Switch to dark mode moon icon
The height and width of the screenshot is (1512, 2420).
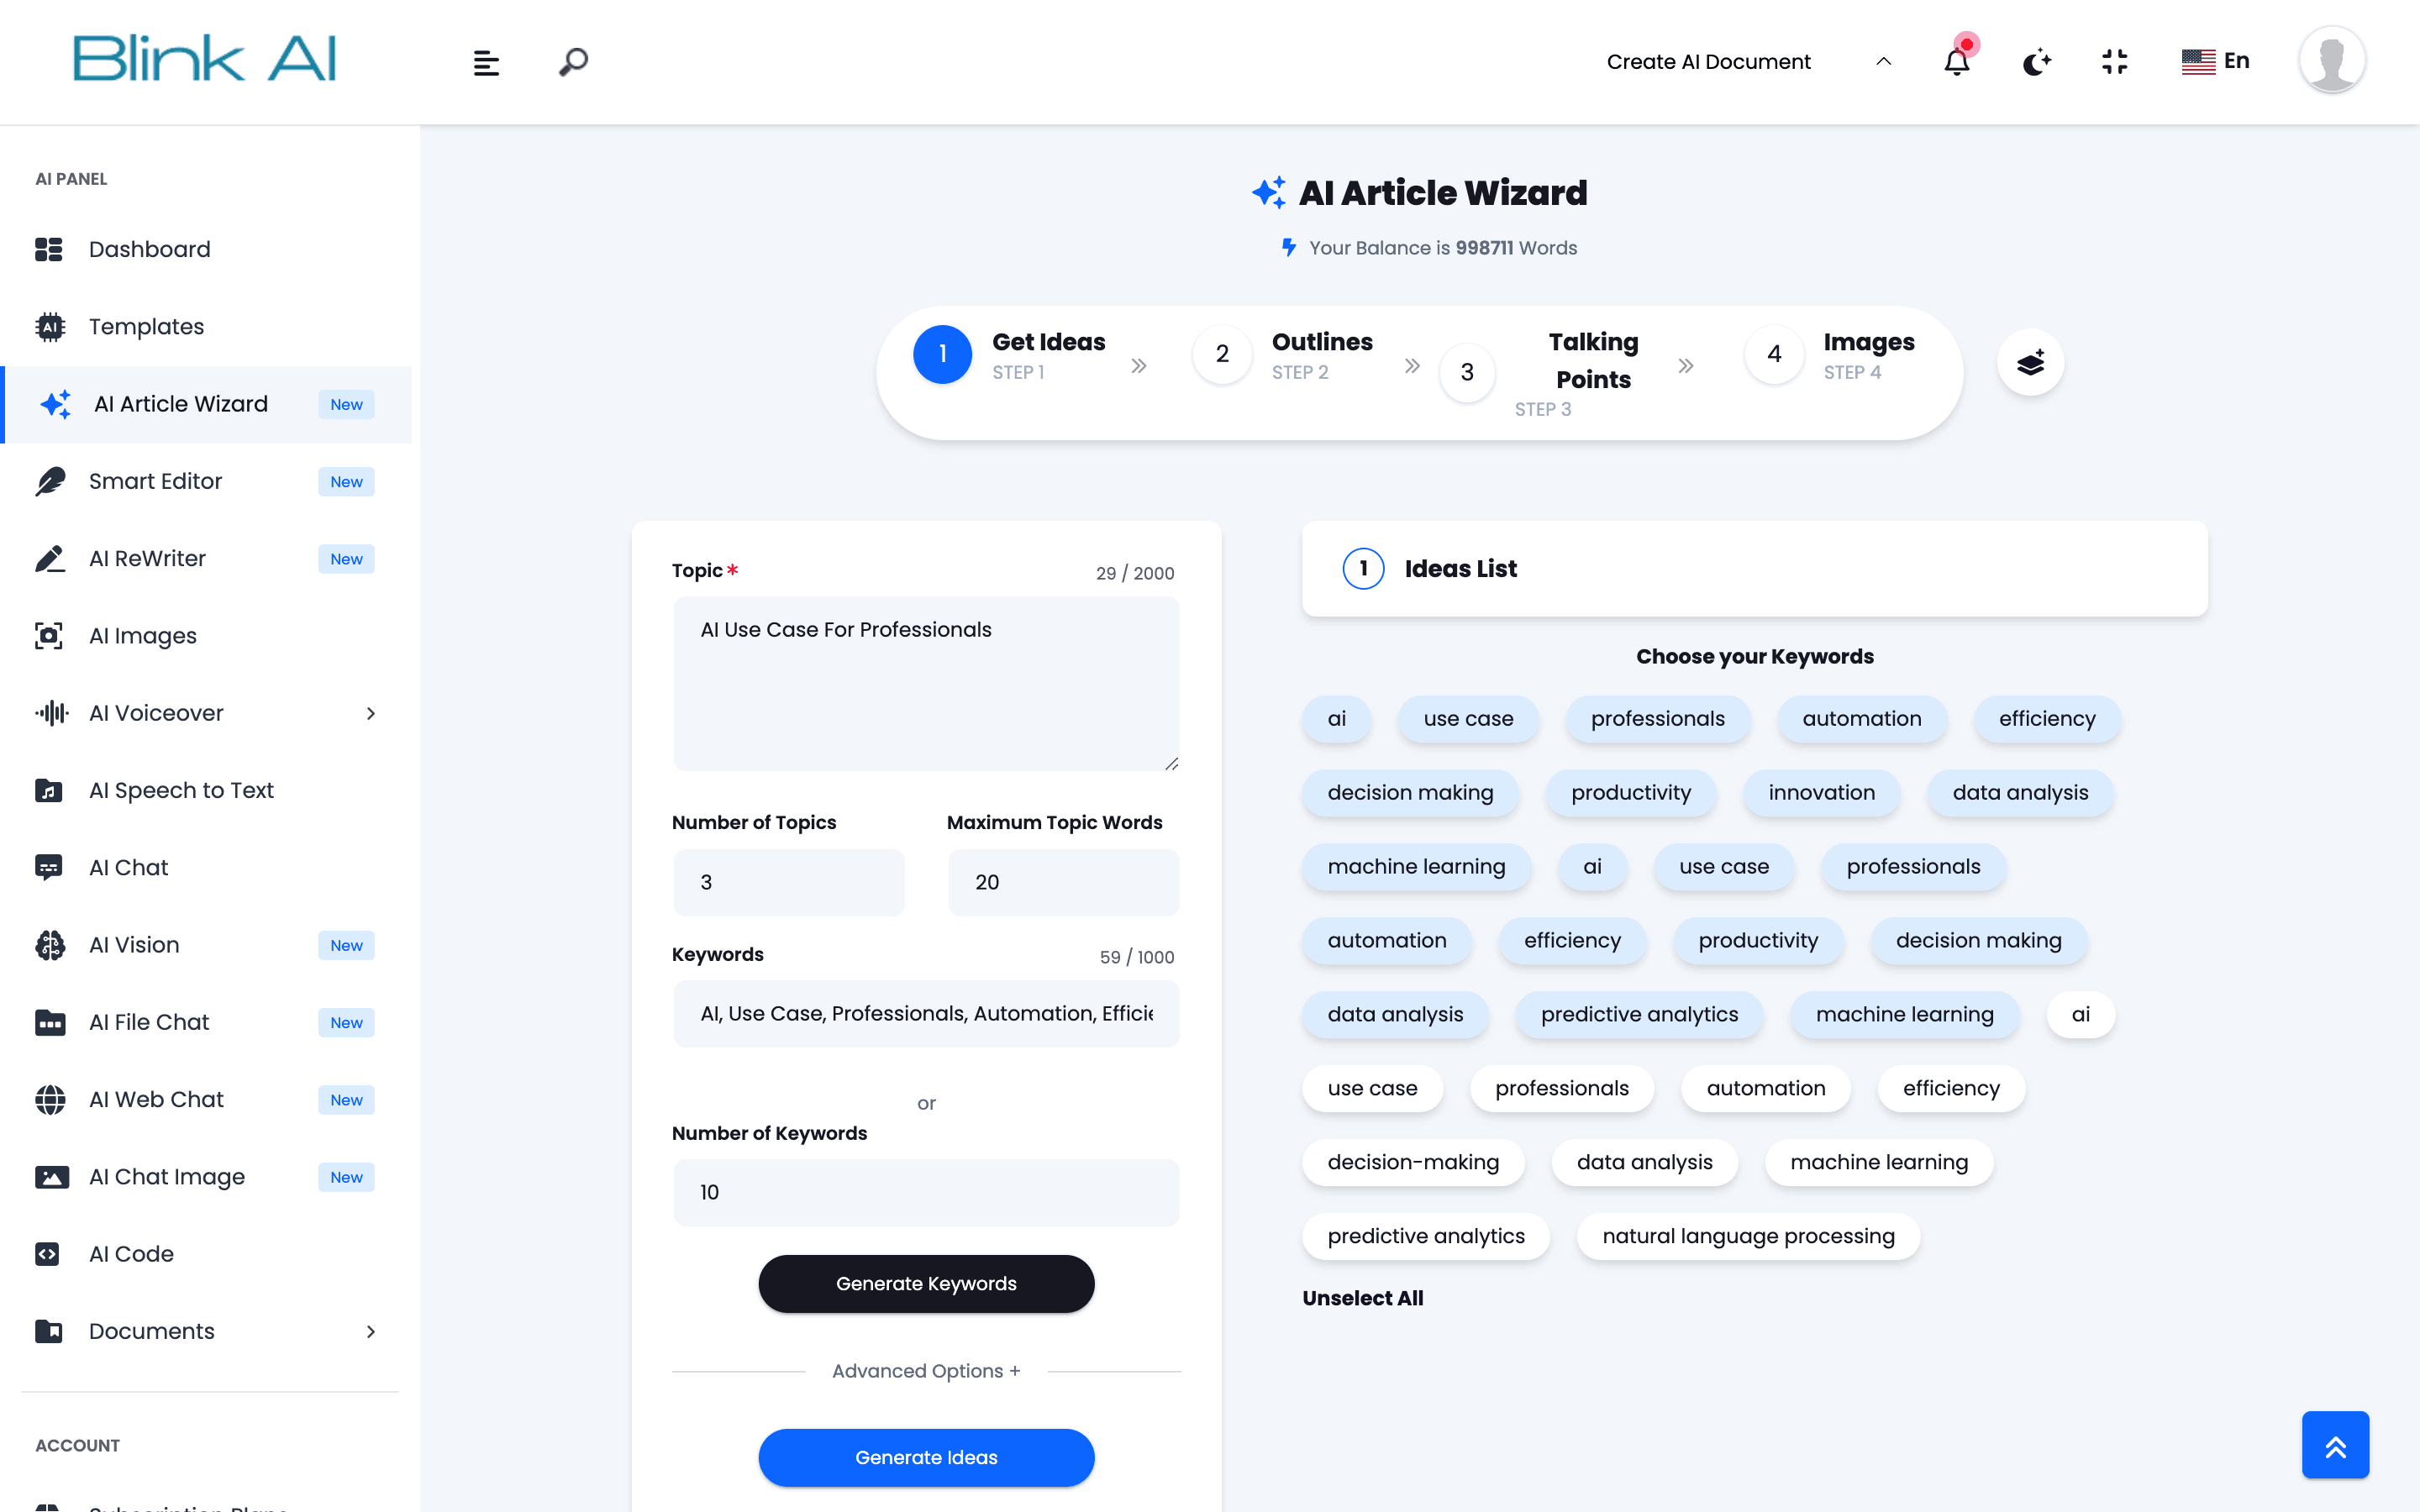[x=2036, y=62]
